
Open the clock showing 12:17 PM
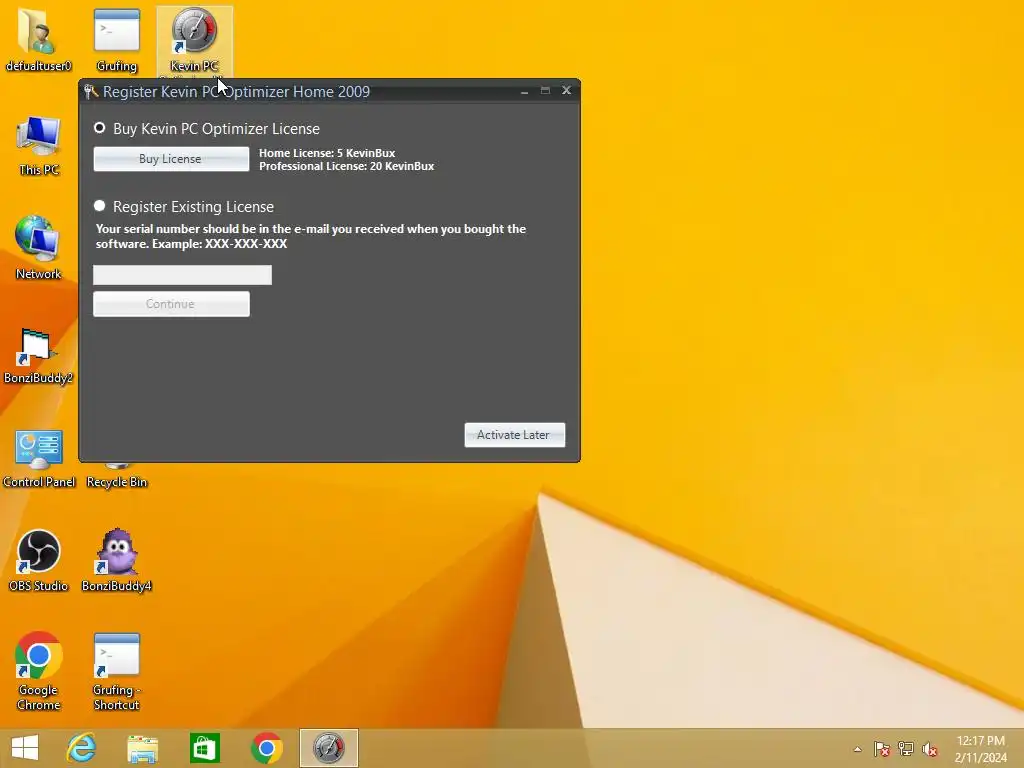click(x=980, y=749)
